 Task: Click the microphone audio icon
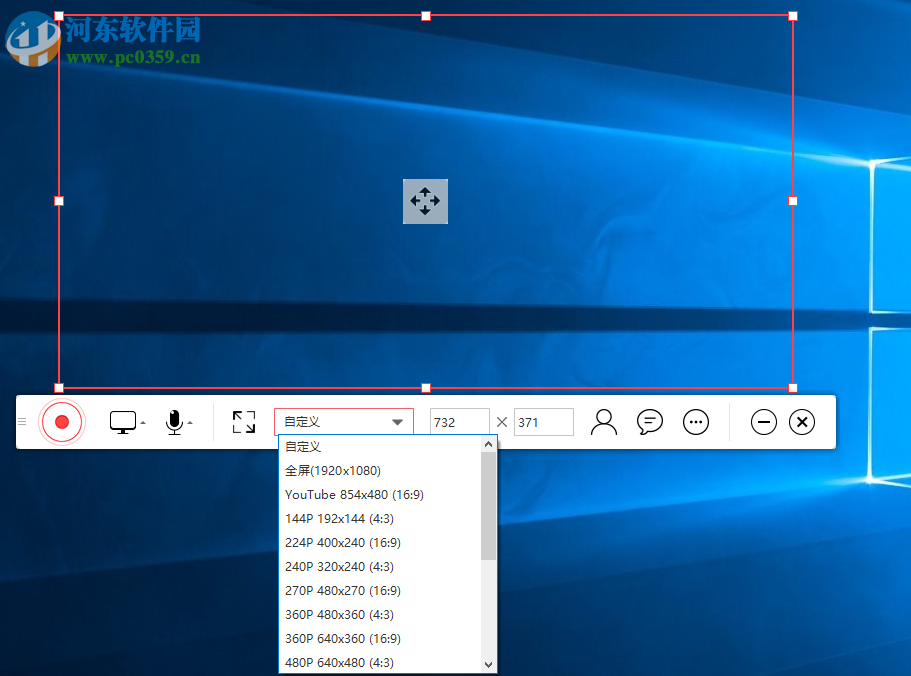pyautogui.click(x=174, y=421)
